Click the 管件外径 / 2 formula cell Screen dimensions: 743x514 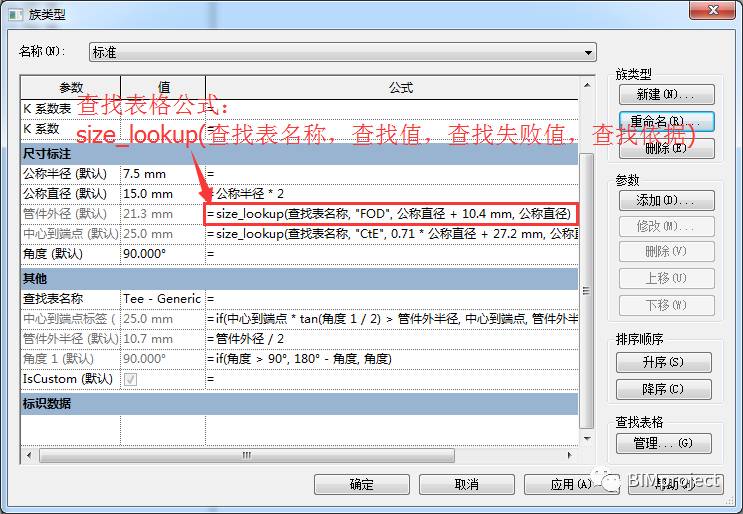[392, 339]
